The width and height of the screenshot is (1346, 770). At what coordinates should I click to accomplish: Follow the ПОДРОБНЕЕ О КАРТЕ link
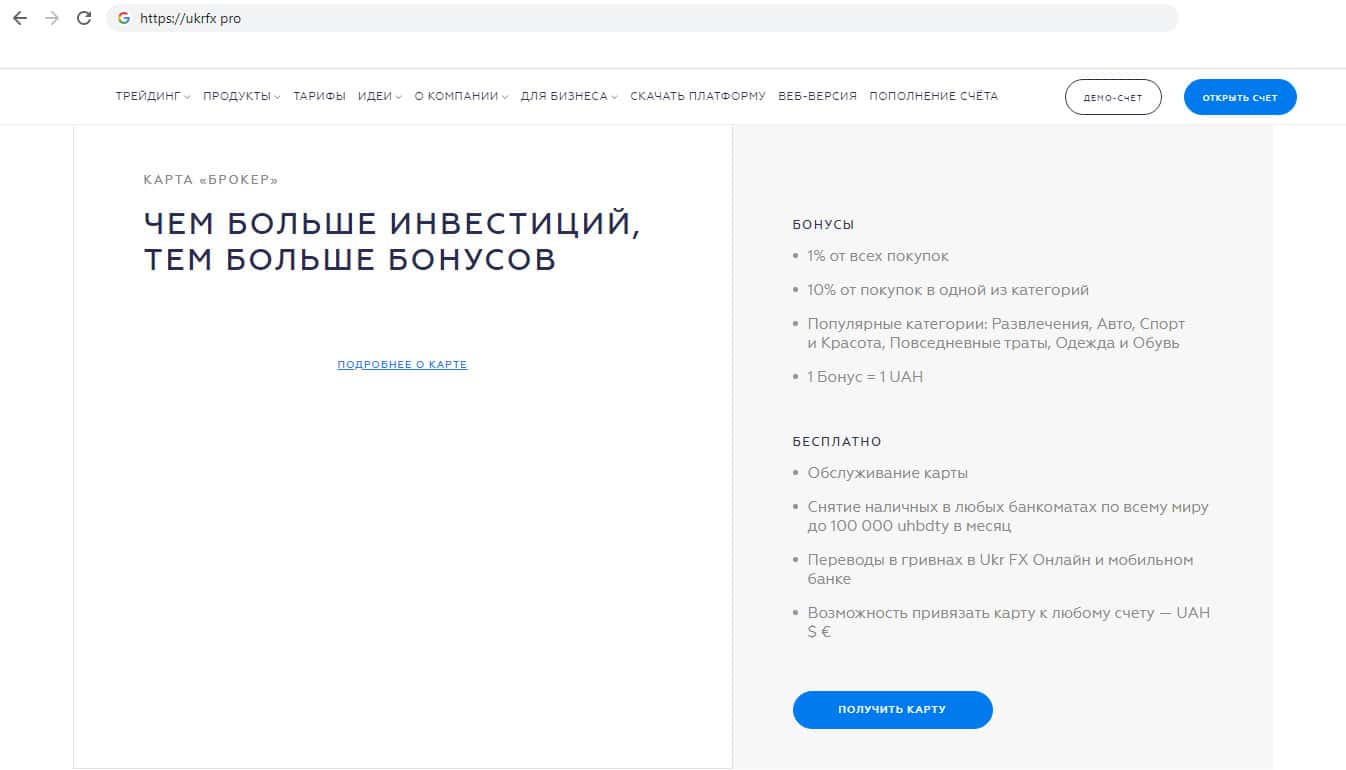coord(402,365)
